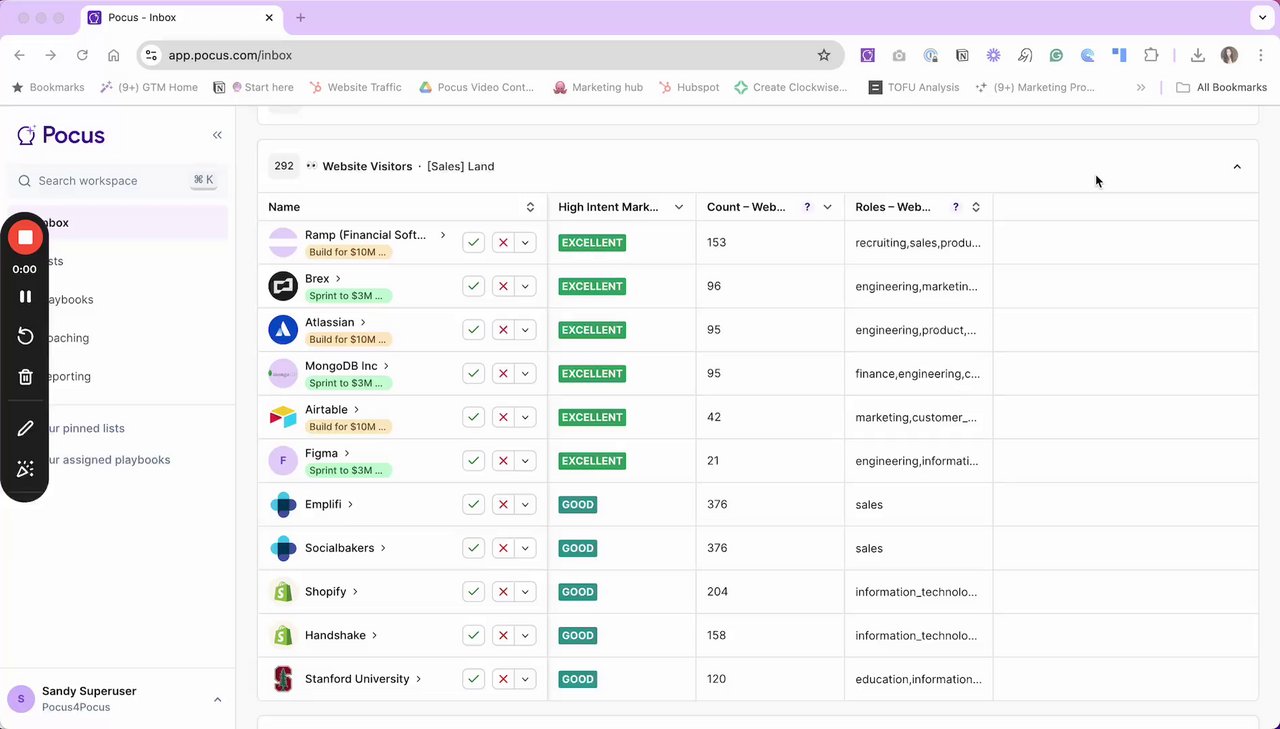Reject the Figma row with the red X
This screenshot has width=1280, height=729.
coord(503,461)
